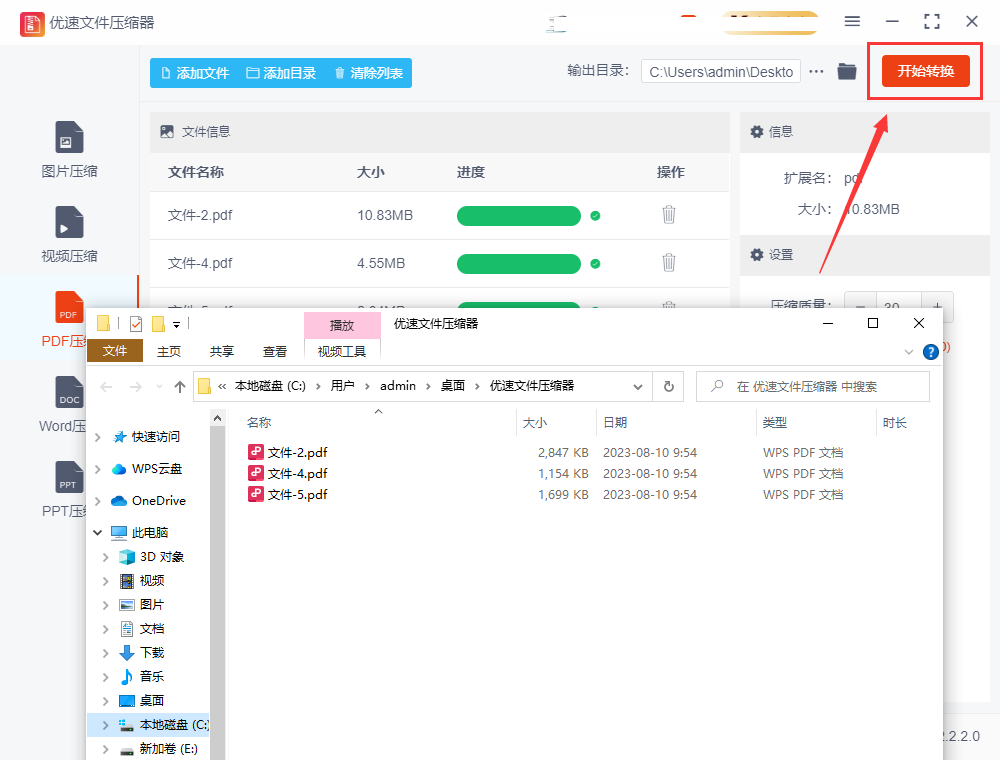Switch to the 主页 ribbon tab
This screenshot has height=760, width=1000.
click(x=169, y=351)
